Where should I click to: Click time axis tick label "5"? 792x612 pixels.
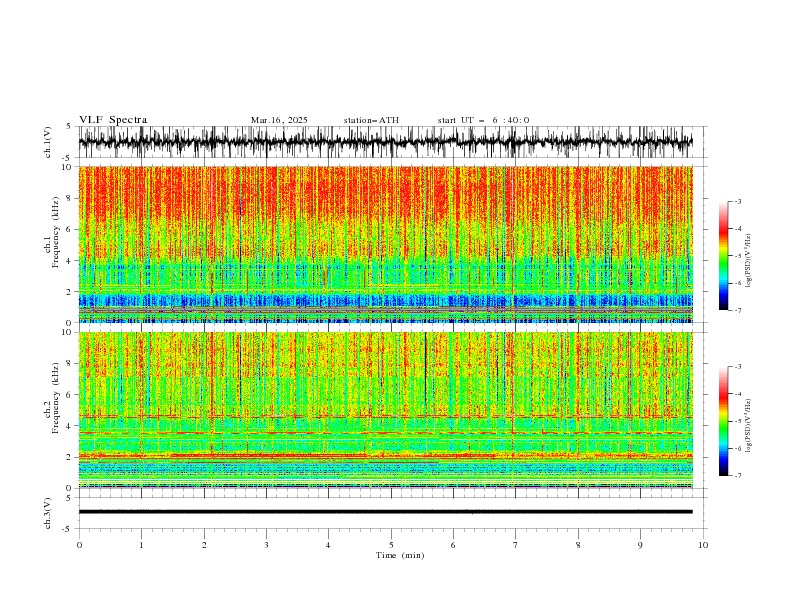pos(391,545)
